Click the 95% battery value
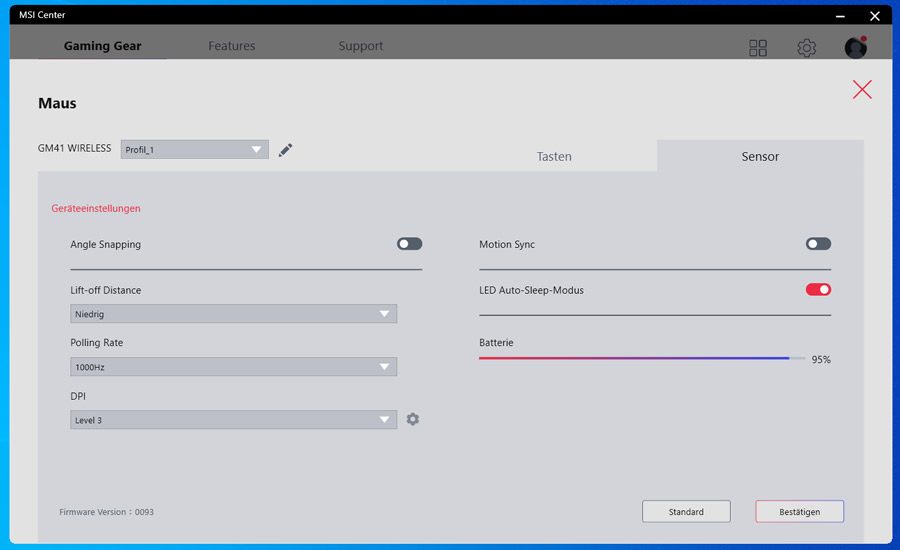The image size is (900, 550). 821,359
